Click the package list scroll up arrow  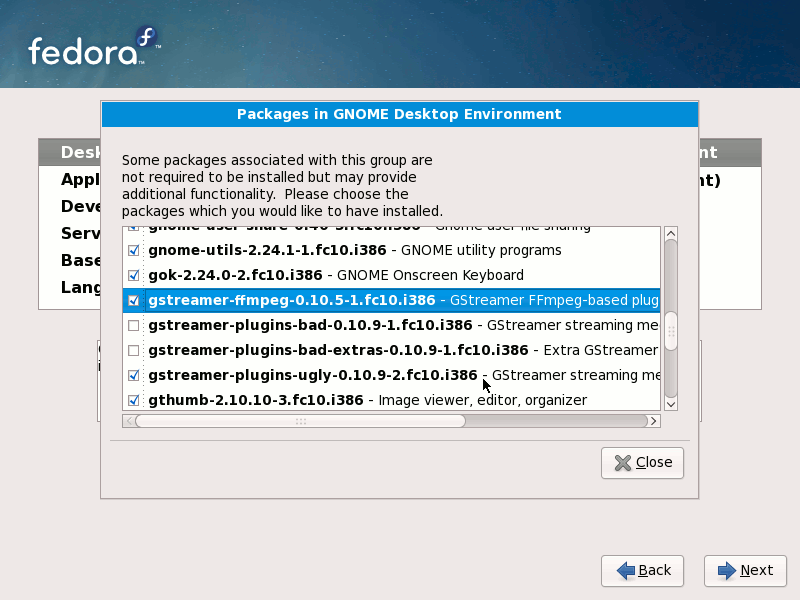(671, 233)
